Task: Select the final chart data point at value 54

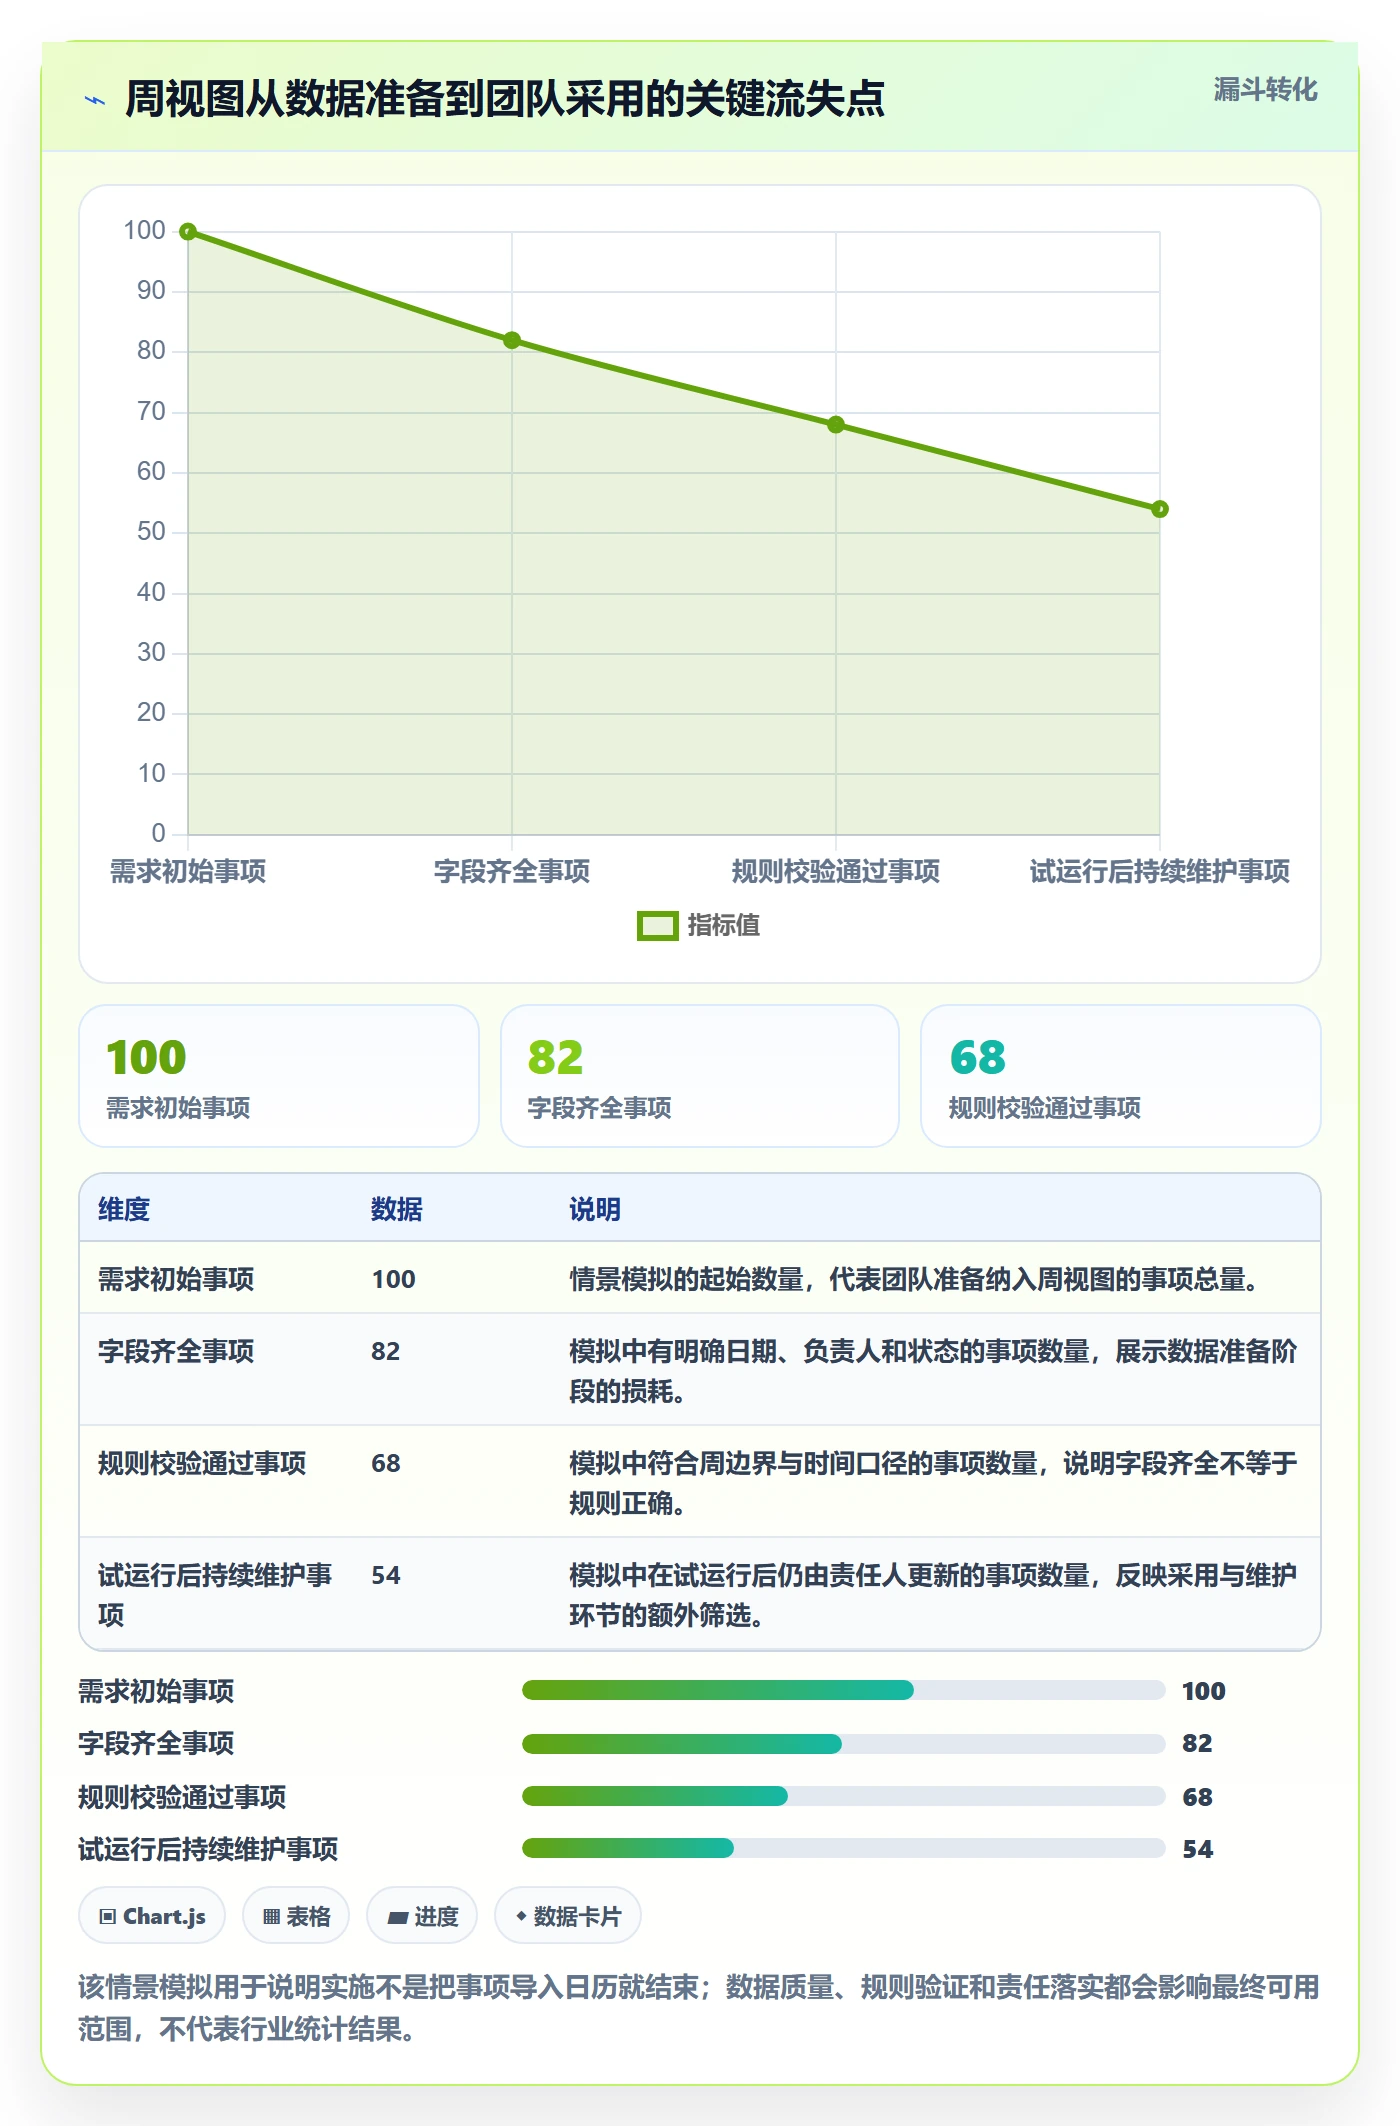Action: click(1160, 509)
